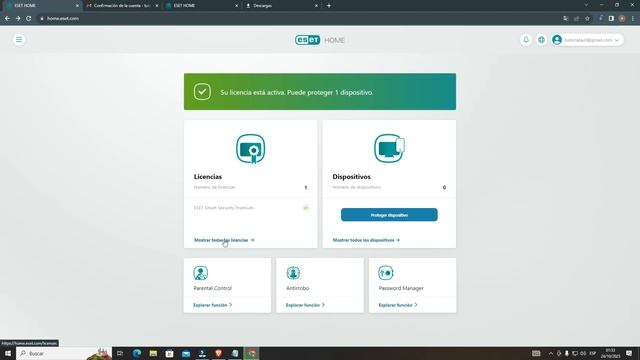Click the Licencias certificate icon
Screen dimensions: 640x360
coord(251,149)
